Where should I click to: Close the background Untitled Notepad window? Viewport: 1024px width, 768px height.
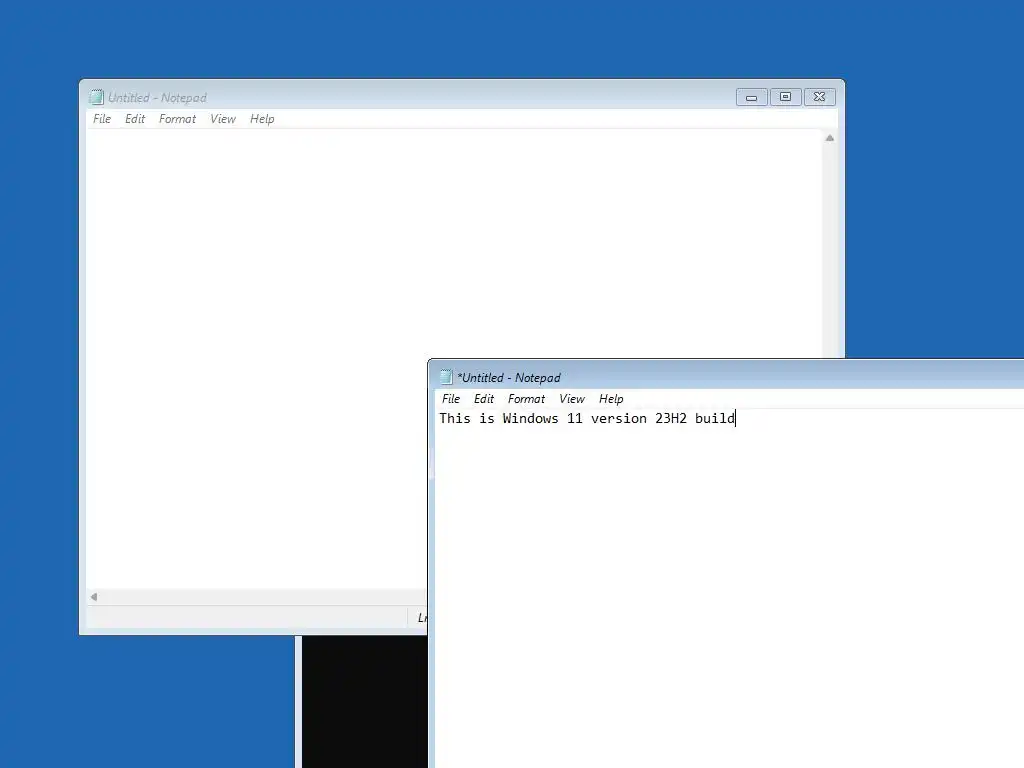tap(820, 97)
